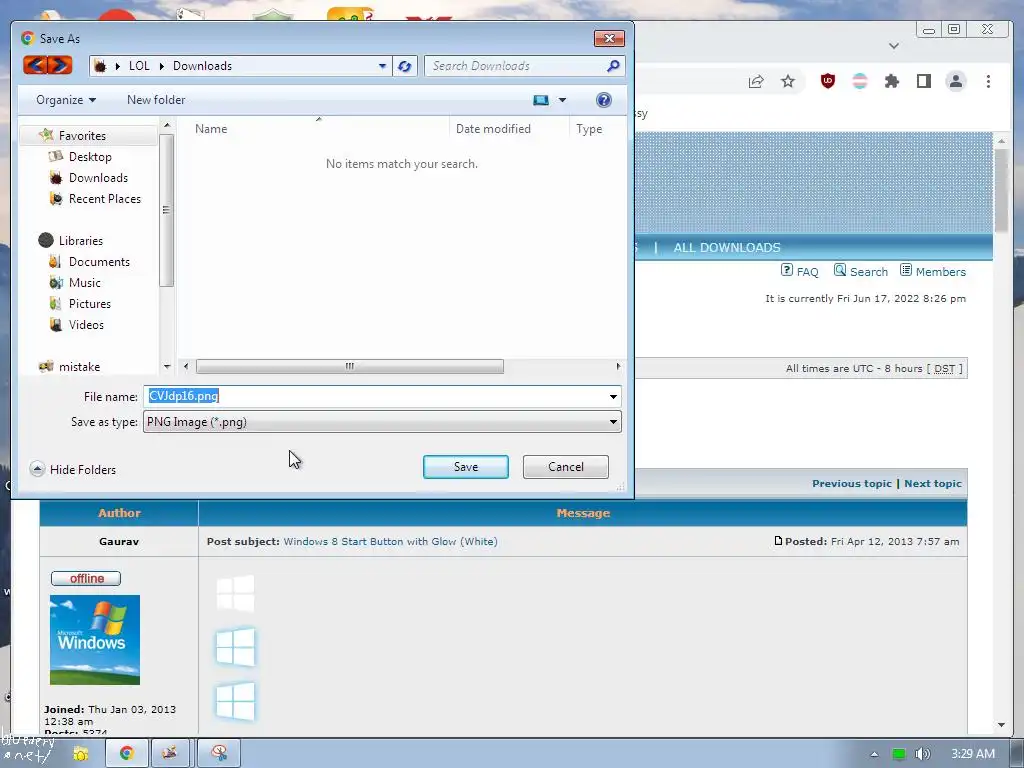Screen dimensions: 1024x768
Task: Click the first white Windows logo image
Action: pyautogui.click(x=236, y=593)
